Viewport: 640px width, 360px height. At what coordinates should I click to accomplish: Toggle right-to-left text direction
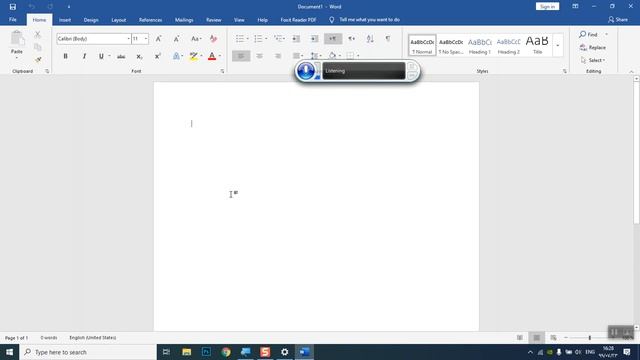351,39
